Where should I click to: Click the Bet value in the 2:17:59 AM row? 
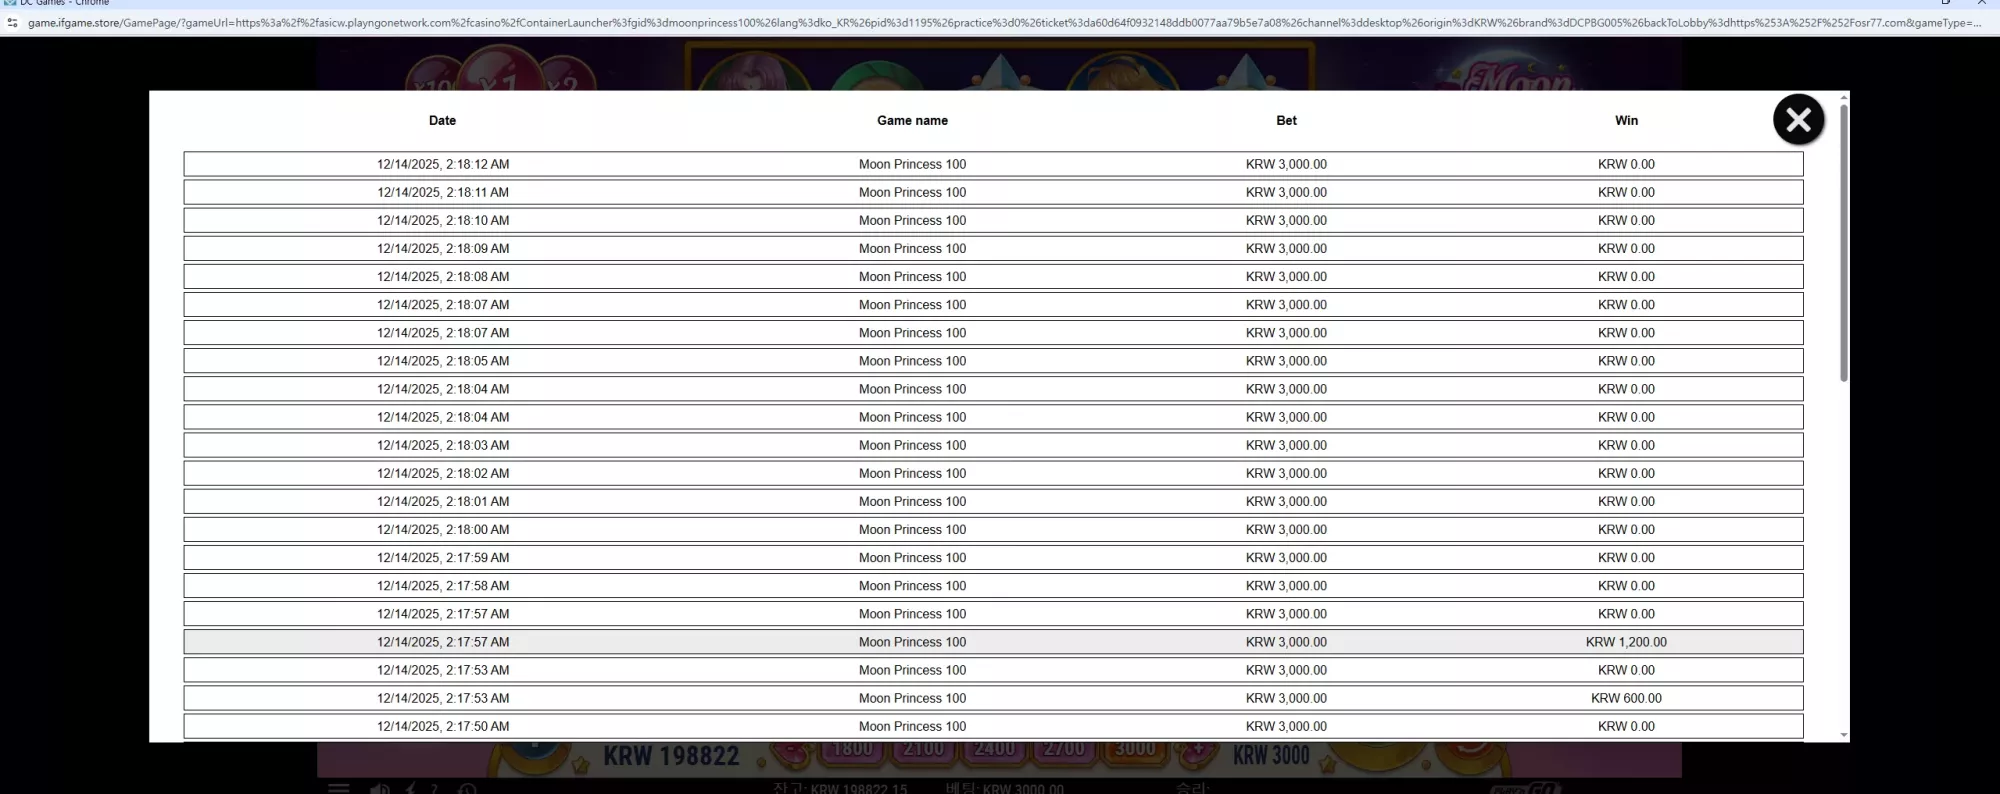[x=1286, y=558]
